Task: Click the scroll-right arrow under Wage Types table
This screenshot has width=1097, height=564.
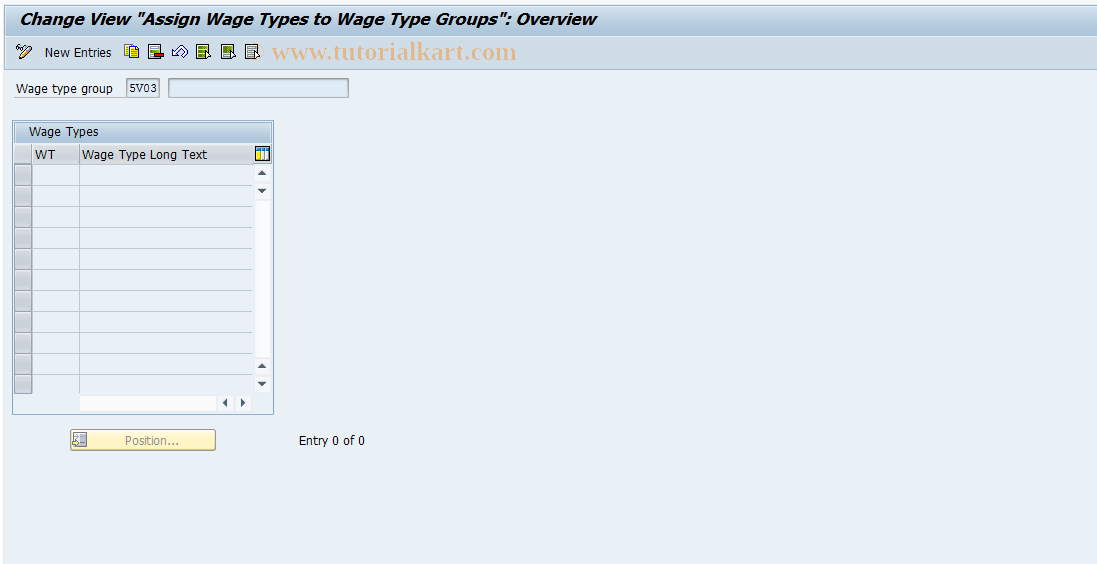Action: click(243, 403)
